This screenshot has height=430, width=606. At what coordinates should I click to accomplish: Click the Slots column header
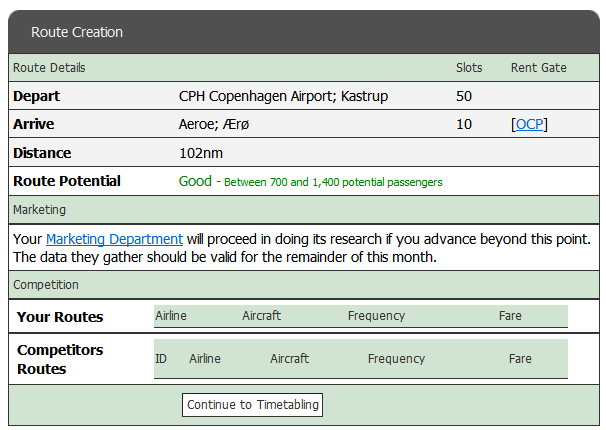tap(469, 68)
